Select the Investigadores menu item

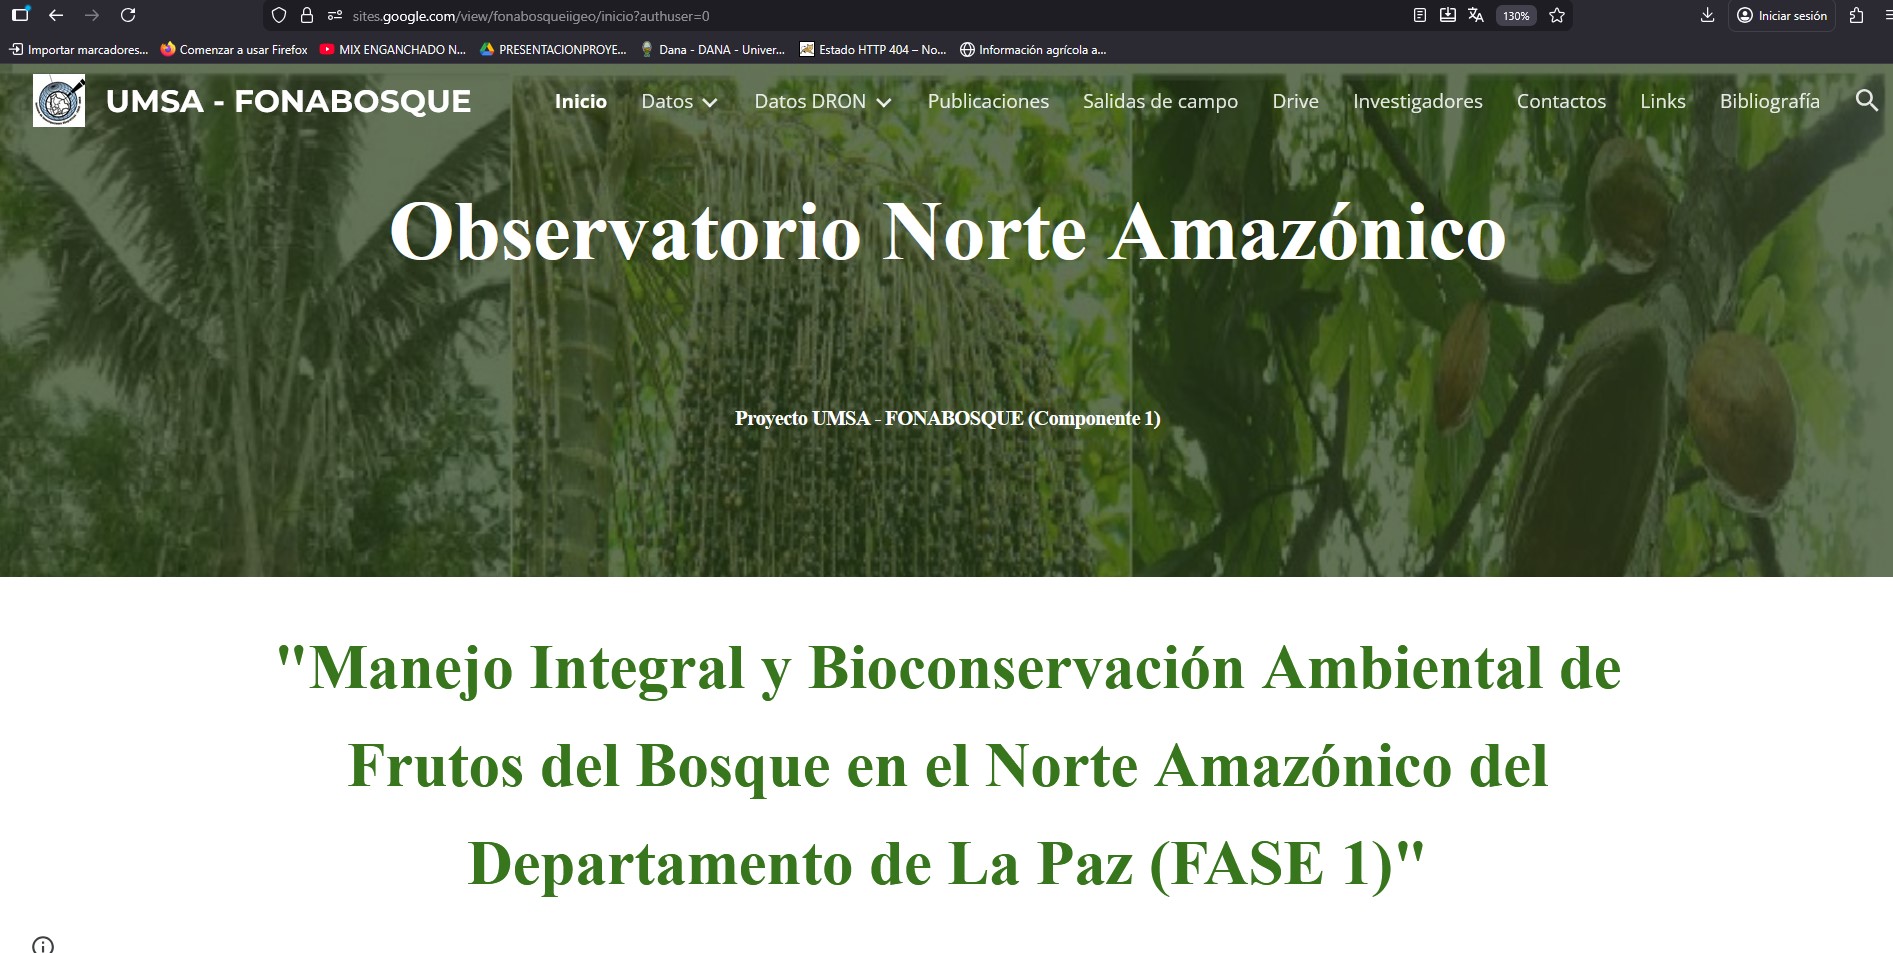click(x=1417, y=101)
